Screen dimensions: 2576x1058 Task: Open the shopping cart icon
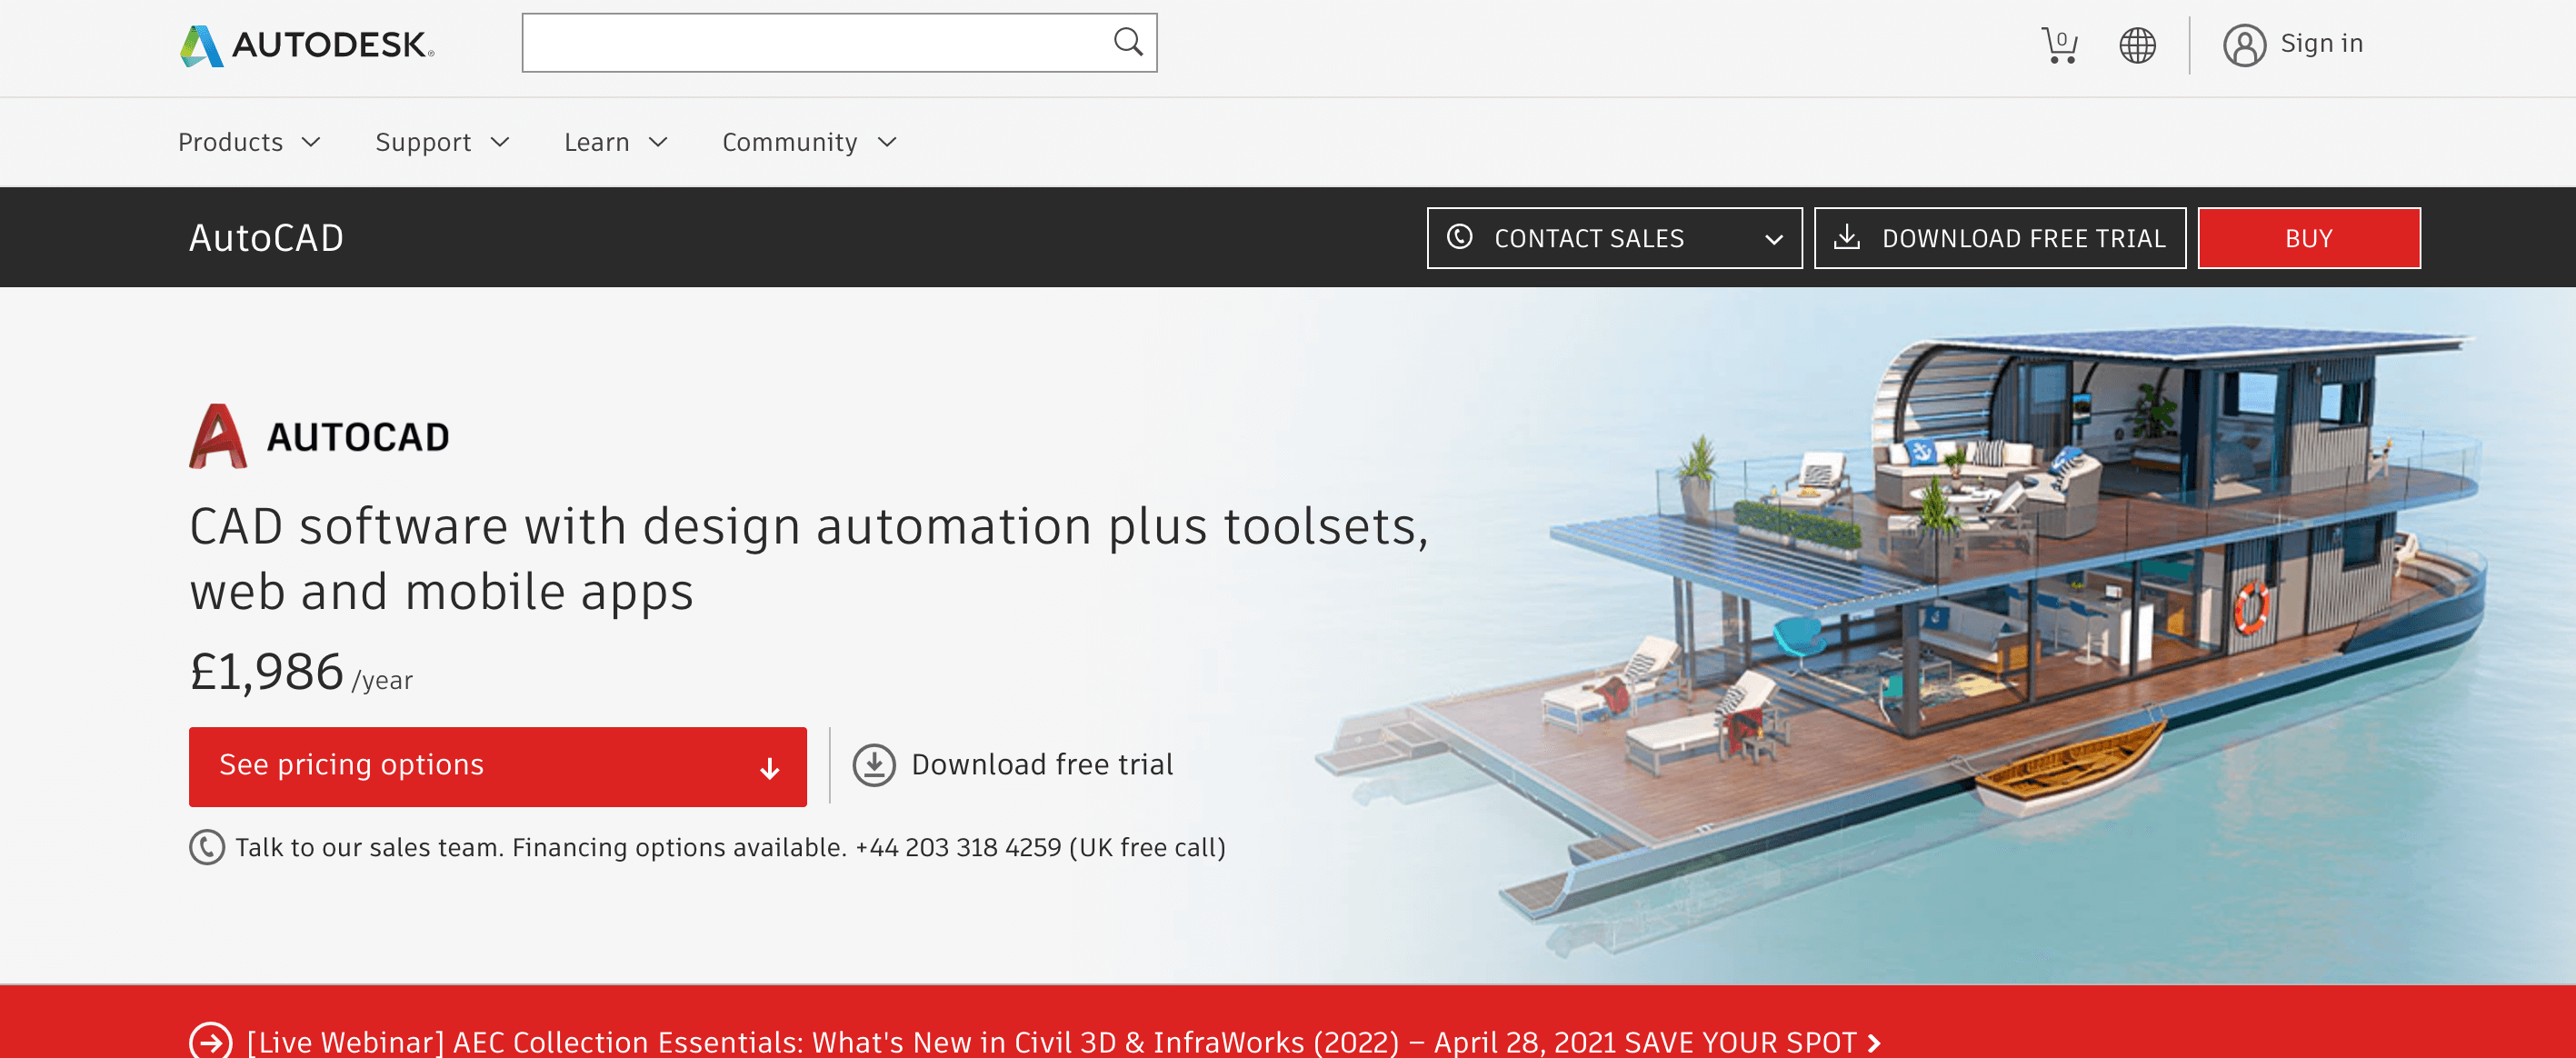click(x=2058, y=45)
